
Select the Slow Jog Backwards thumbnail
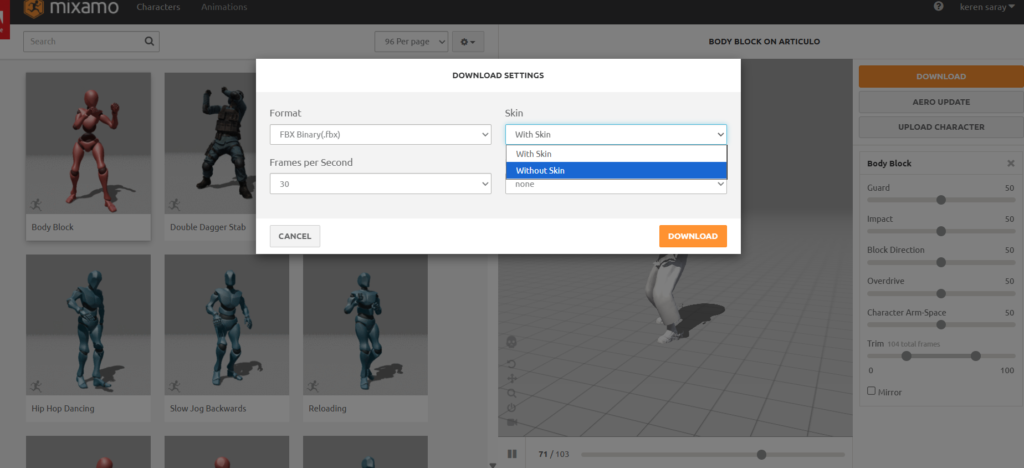pyautogui.click(x=227, y=324)
